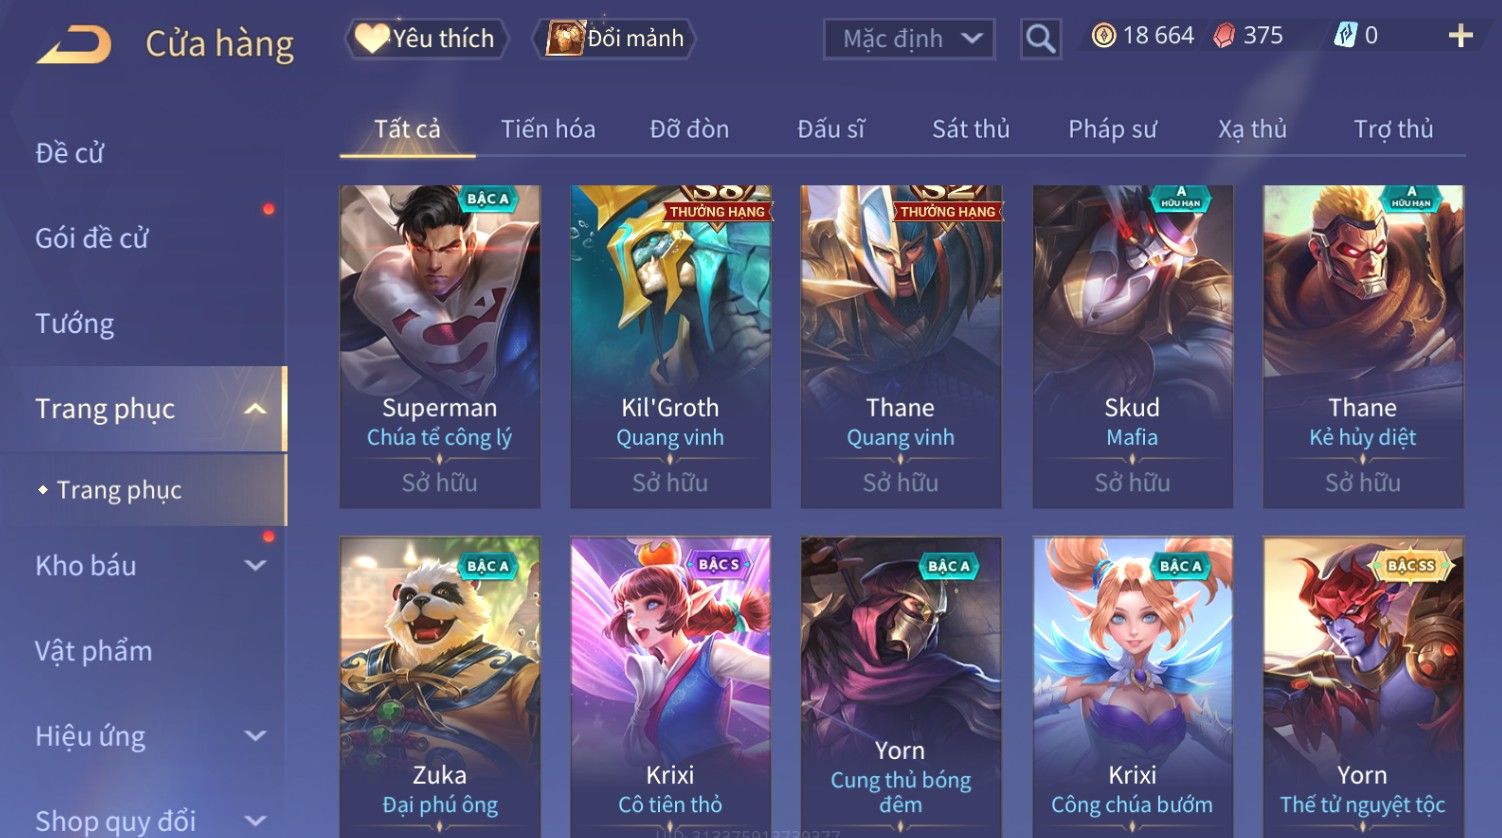Open the Skud Mafia skin card
The width and height of the screenshot is (1502, 838).
(x=1132, y=346)
